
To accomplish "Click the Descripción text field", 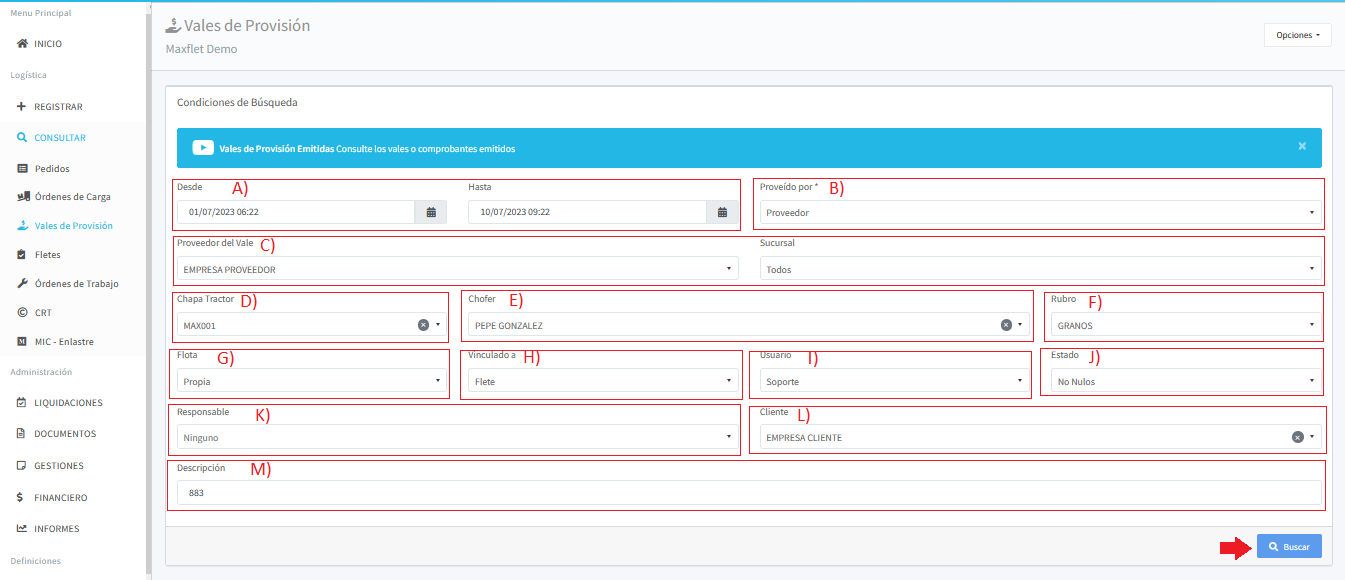I will tap(748, 493).
